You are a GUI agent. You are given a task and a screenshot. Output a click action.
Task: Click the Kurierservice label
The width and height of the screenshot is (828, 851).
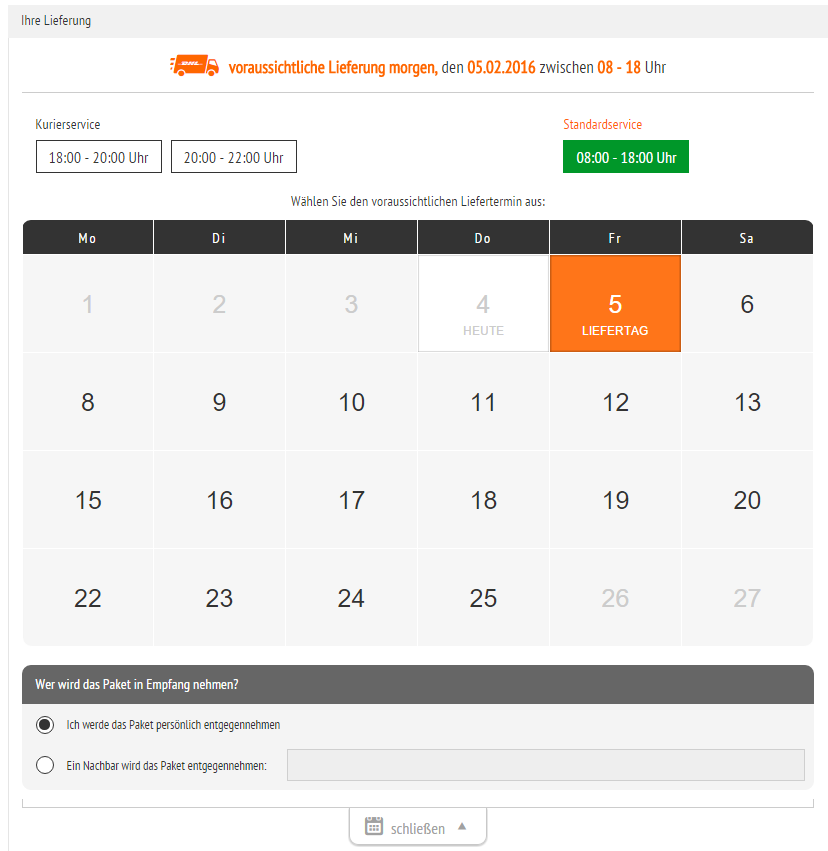coord(68,124)
